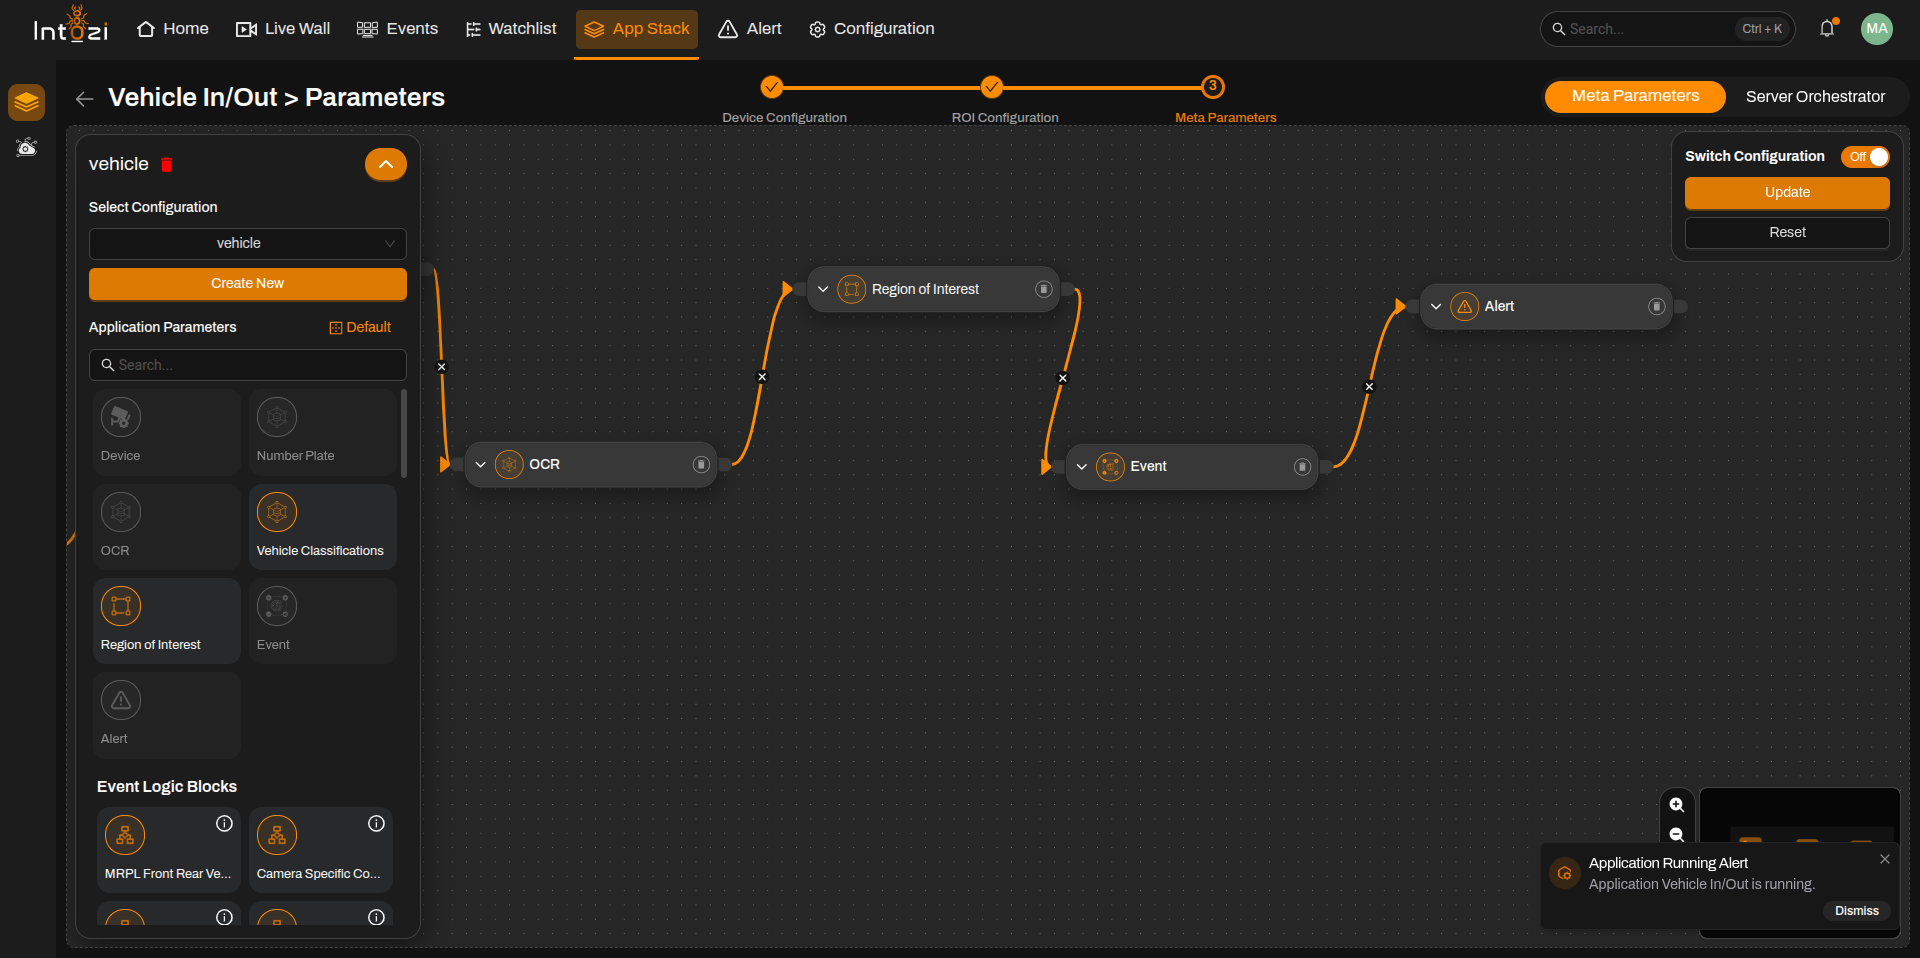Open the App Stack sidebar layers icon
1920x958 pixels.
coord(26,102)
